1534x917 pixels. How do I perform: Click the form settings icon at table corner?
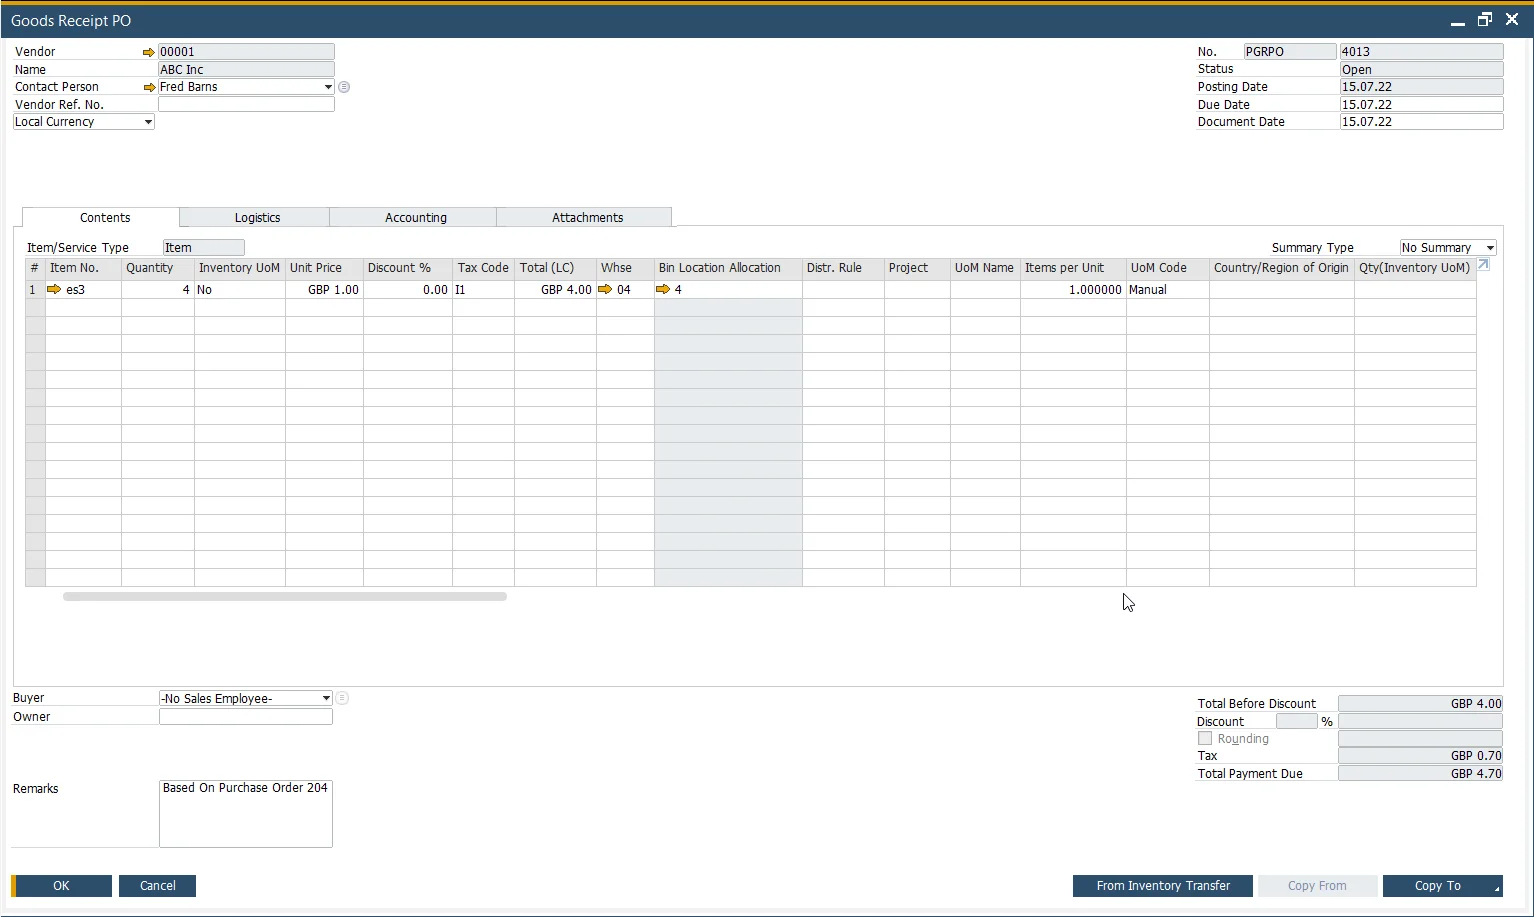1483,265
